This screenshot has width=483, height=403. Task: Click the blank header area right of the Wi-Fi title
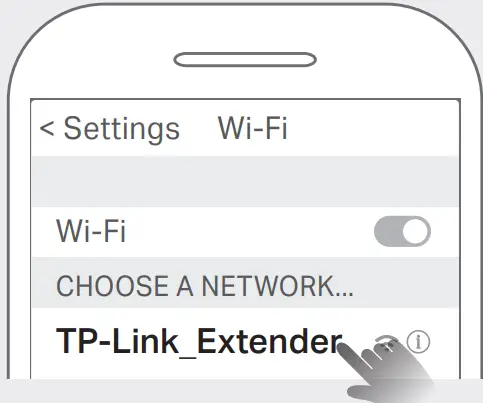point(373,128)
